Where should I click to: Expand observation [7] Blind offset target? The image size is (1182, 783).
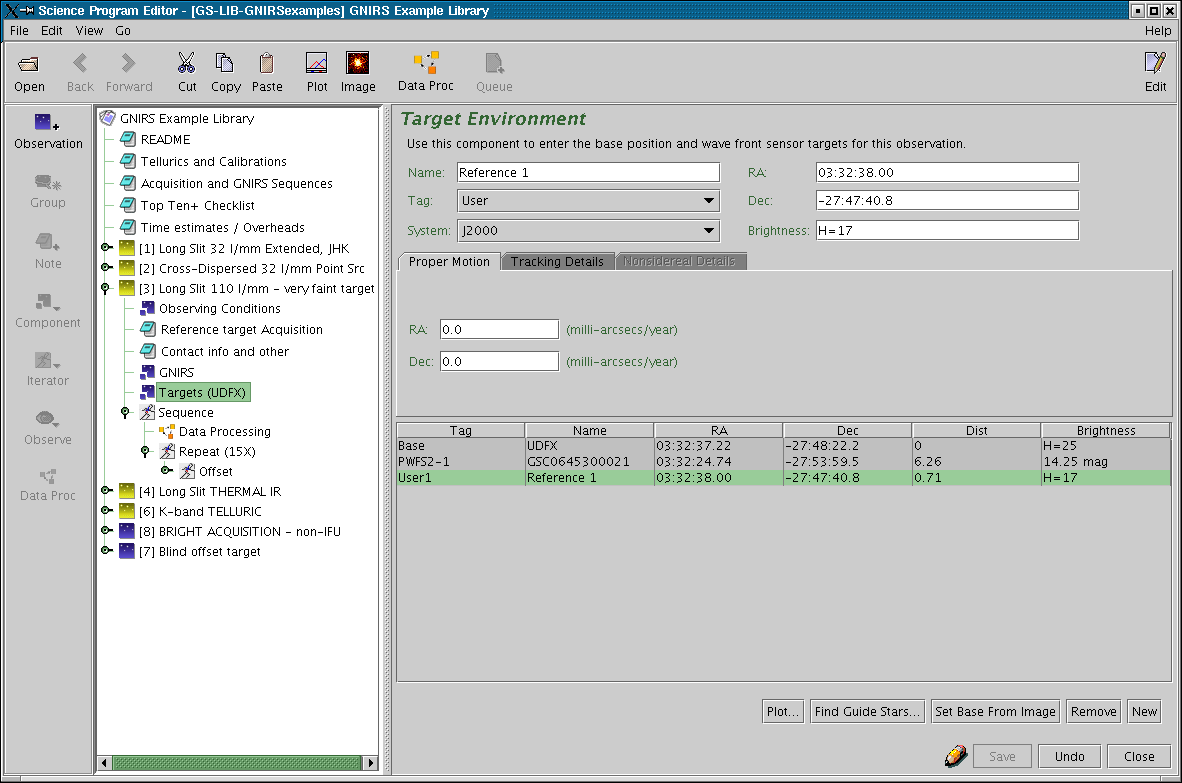tap(106, 551)
